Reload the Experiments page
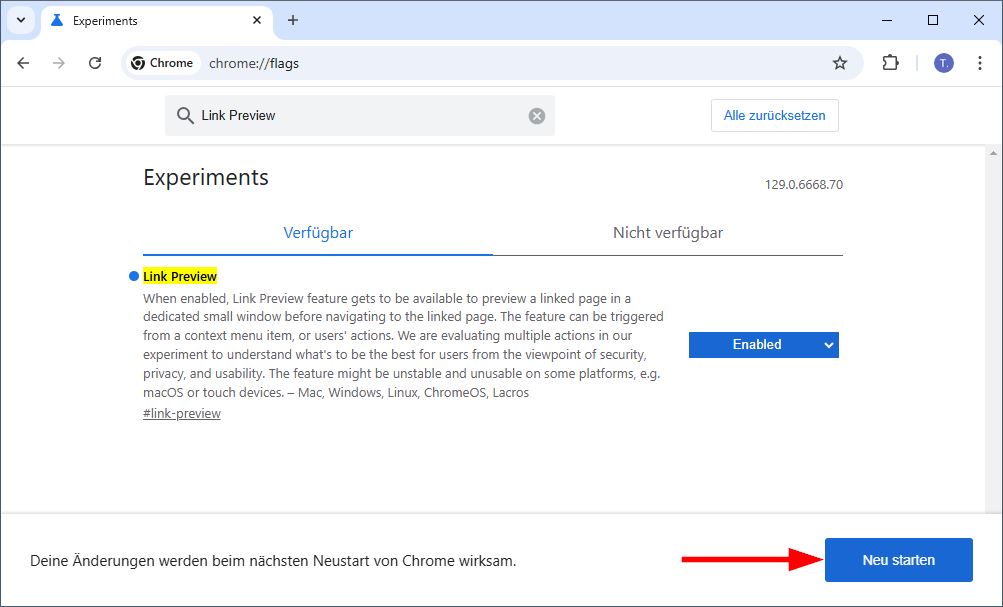The width and height of the screenshot is (1003, 607). (x=95, y=62)
